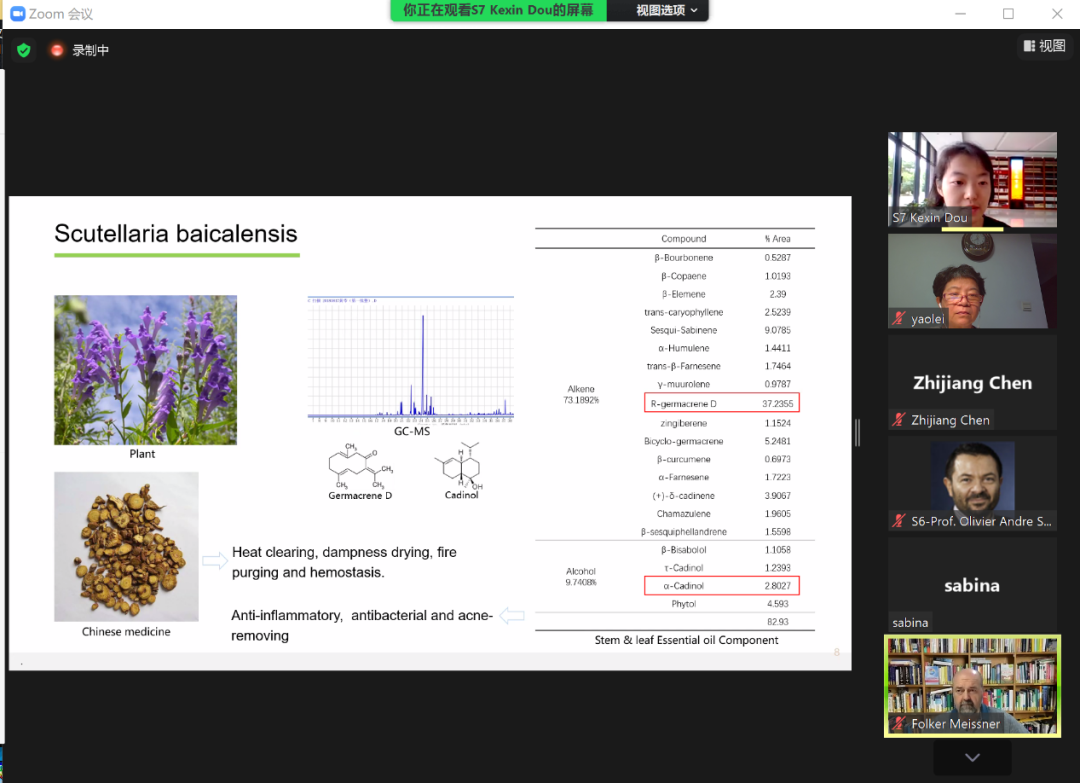Screen dimensions: 1080x783
Task: Click muted mic icon beside Zhijiang Chen name
Action: pos(899,419)
